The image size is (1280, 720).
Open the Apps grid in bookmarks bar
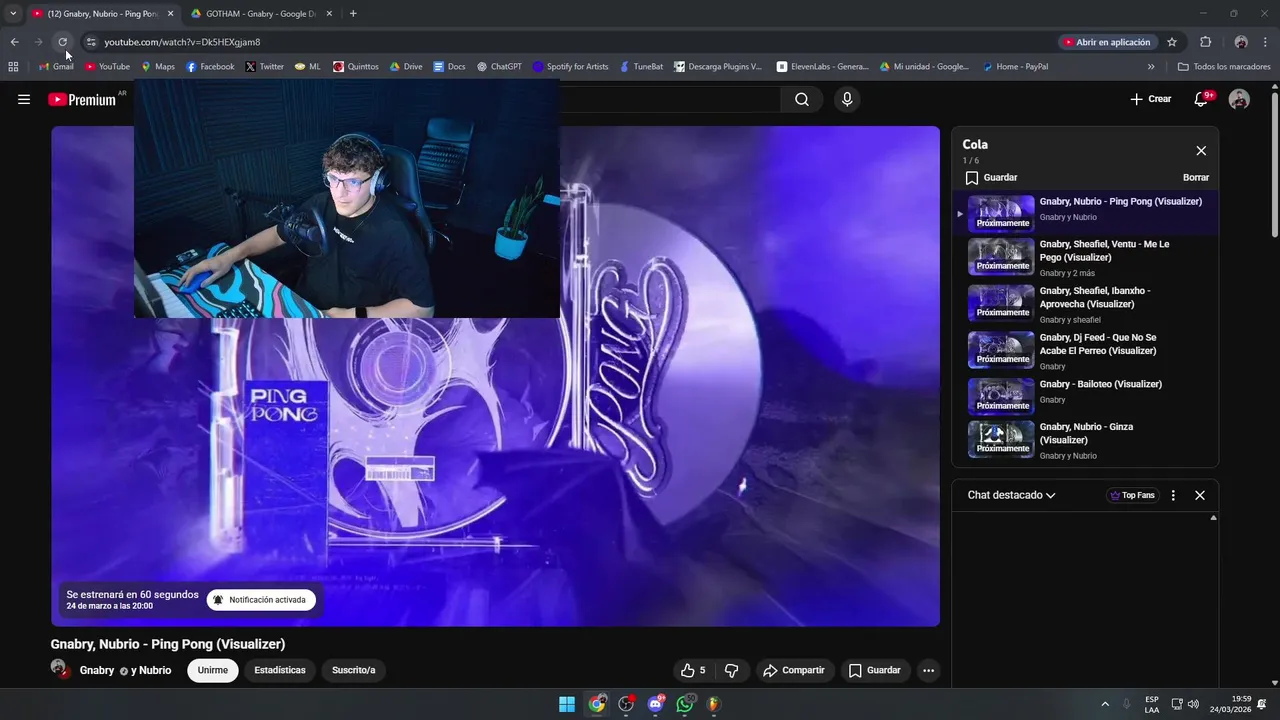13,67
